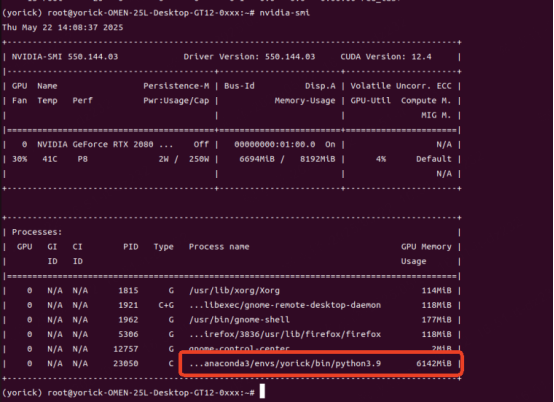This screenshot has width=554, height=402.
Task: Click CUDA Version: 12.4 text
Action: [386, 57]
